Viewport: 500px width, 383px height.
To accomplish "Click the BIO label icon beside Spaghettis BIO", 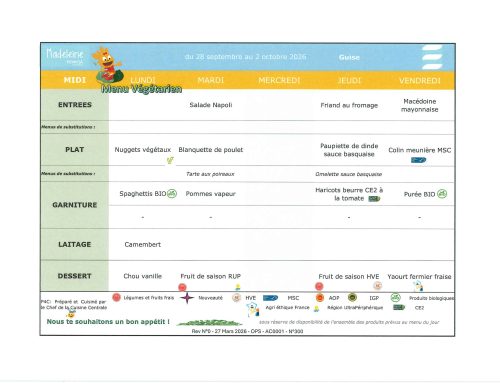I will tap(172, 193).
